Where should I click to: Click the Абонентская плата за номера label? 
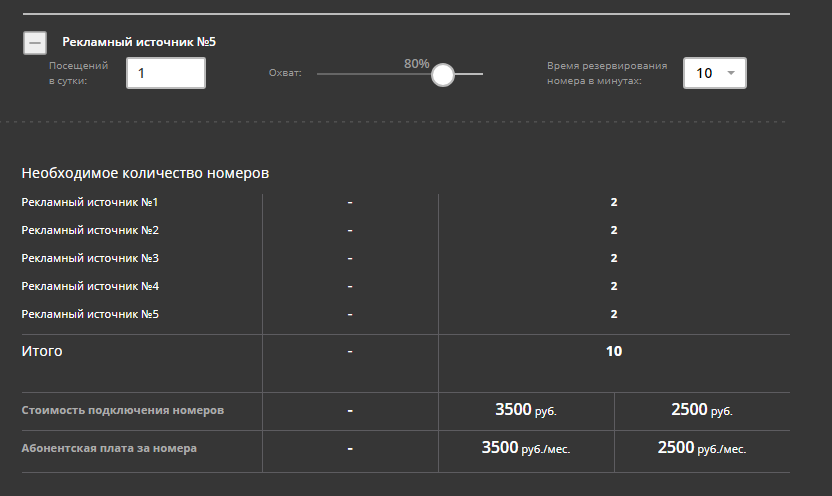(109, 448)
